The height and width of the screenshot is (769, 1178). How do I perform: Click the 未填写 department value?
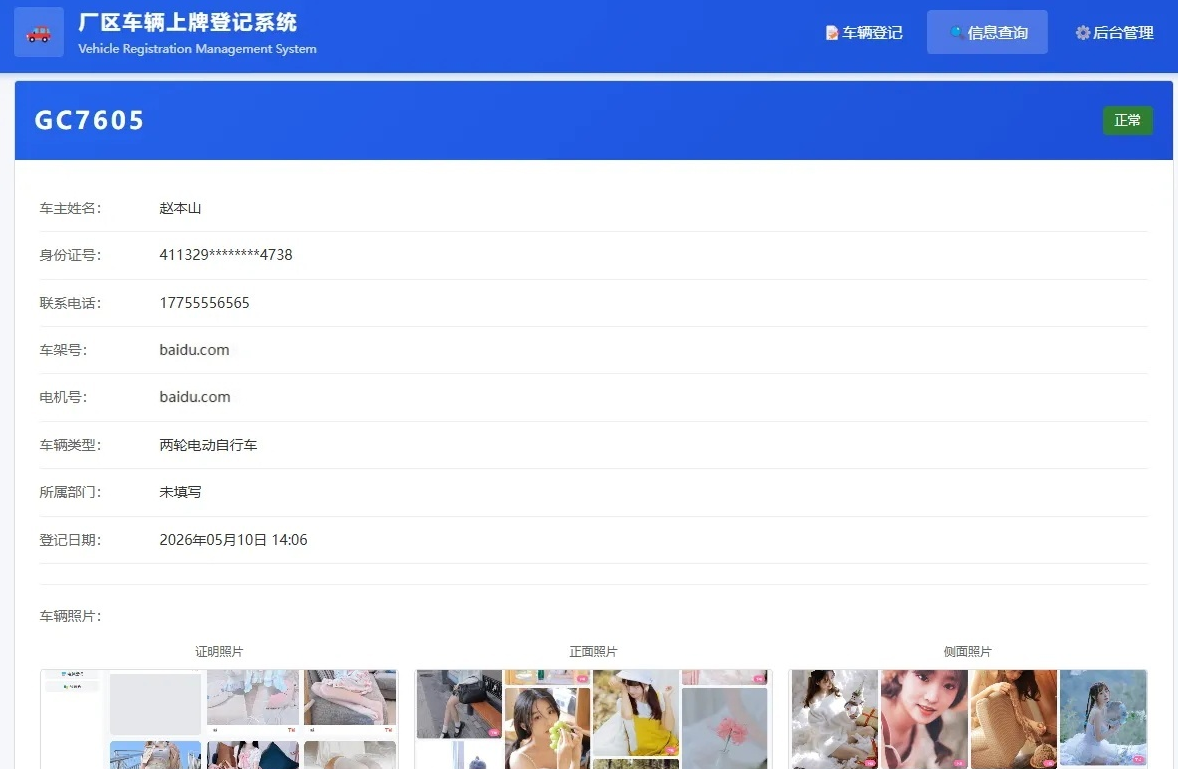pyautogui.click(x=180, y=493)
